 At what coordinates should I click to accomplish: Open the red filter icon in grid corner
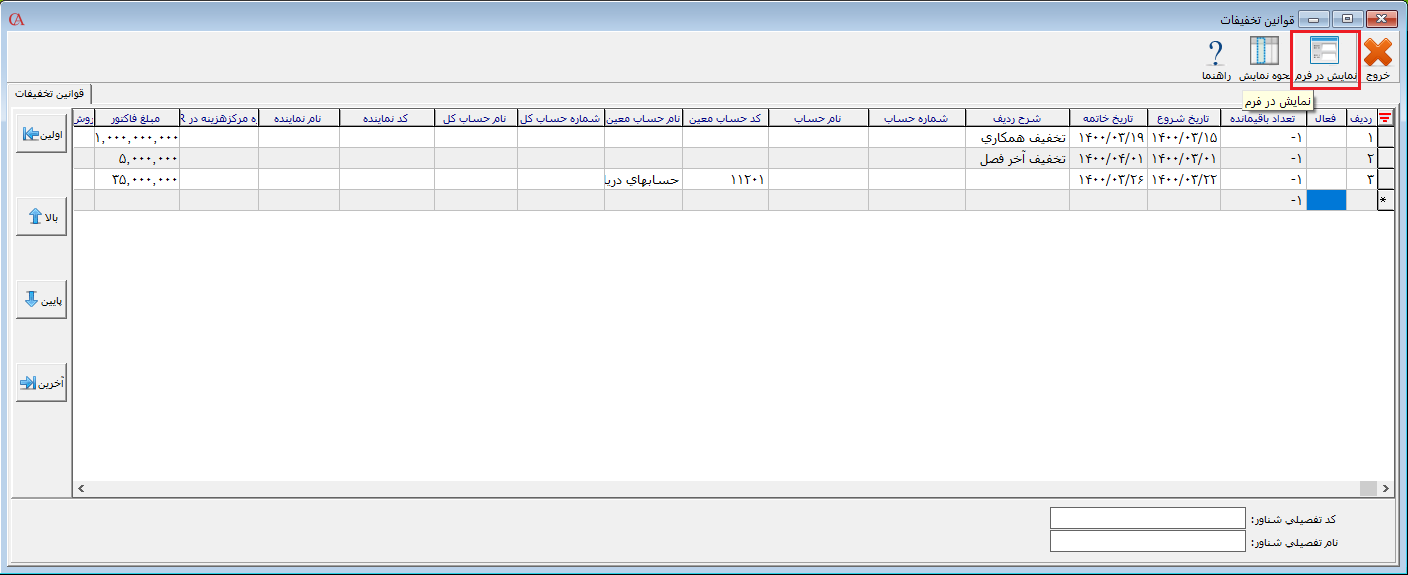[1385, 118]
